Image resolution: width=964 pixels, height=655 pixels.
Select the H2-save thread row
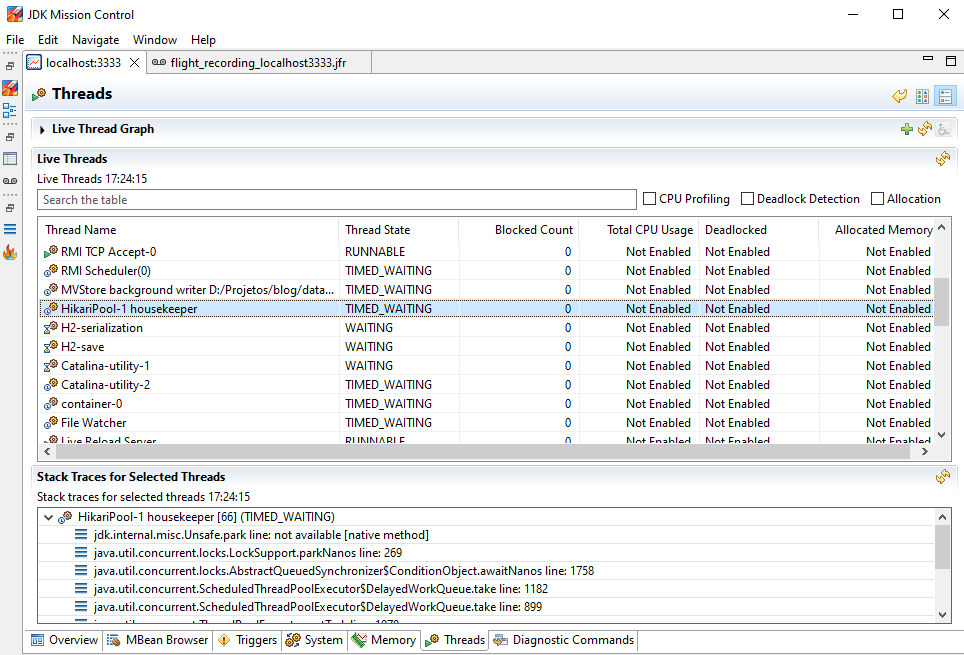[486, 347]
